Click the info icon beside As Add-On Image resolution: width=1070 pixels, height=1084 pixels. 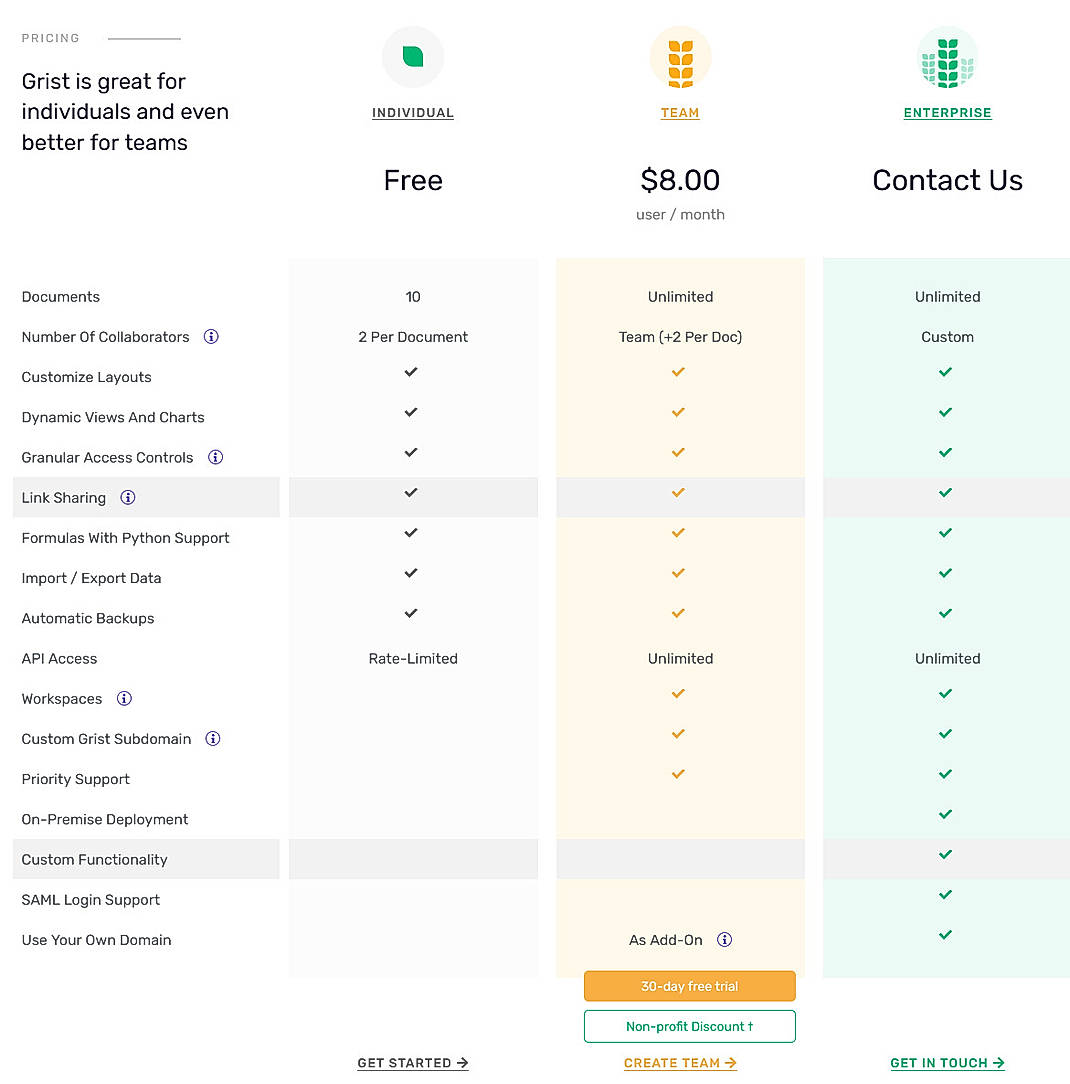[723, 940]
